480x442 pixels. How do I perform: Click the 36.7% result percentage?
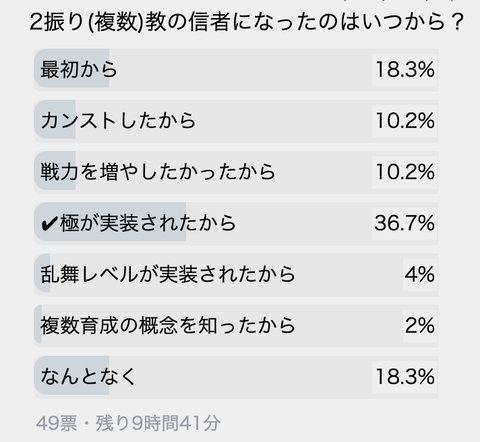[404, 223]
